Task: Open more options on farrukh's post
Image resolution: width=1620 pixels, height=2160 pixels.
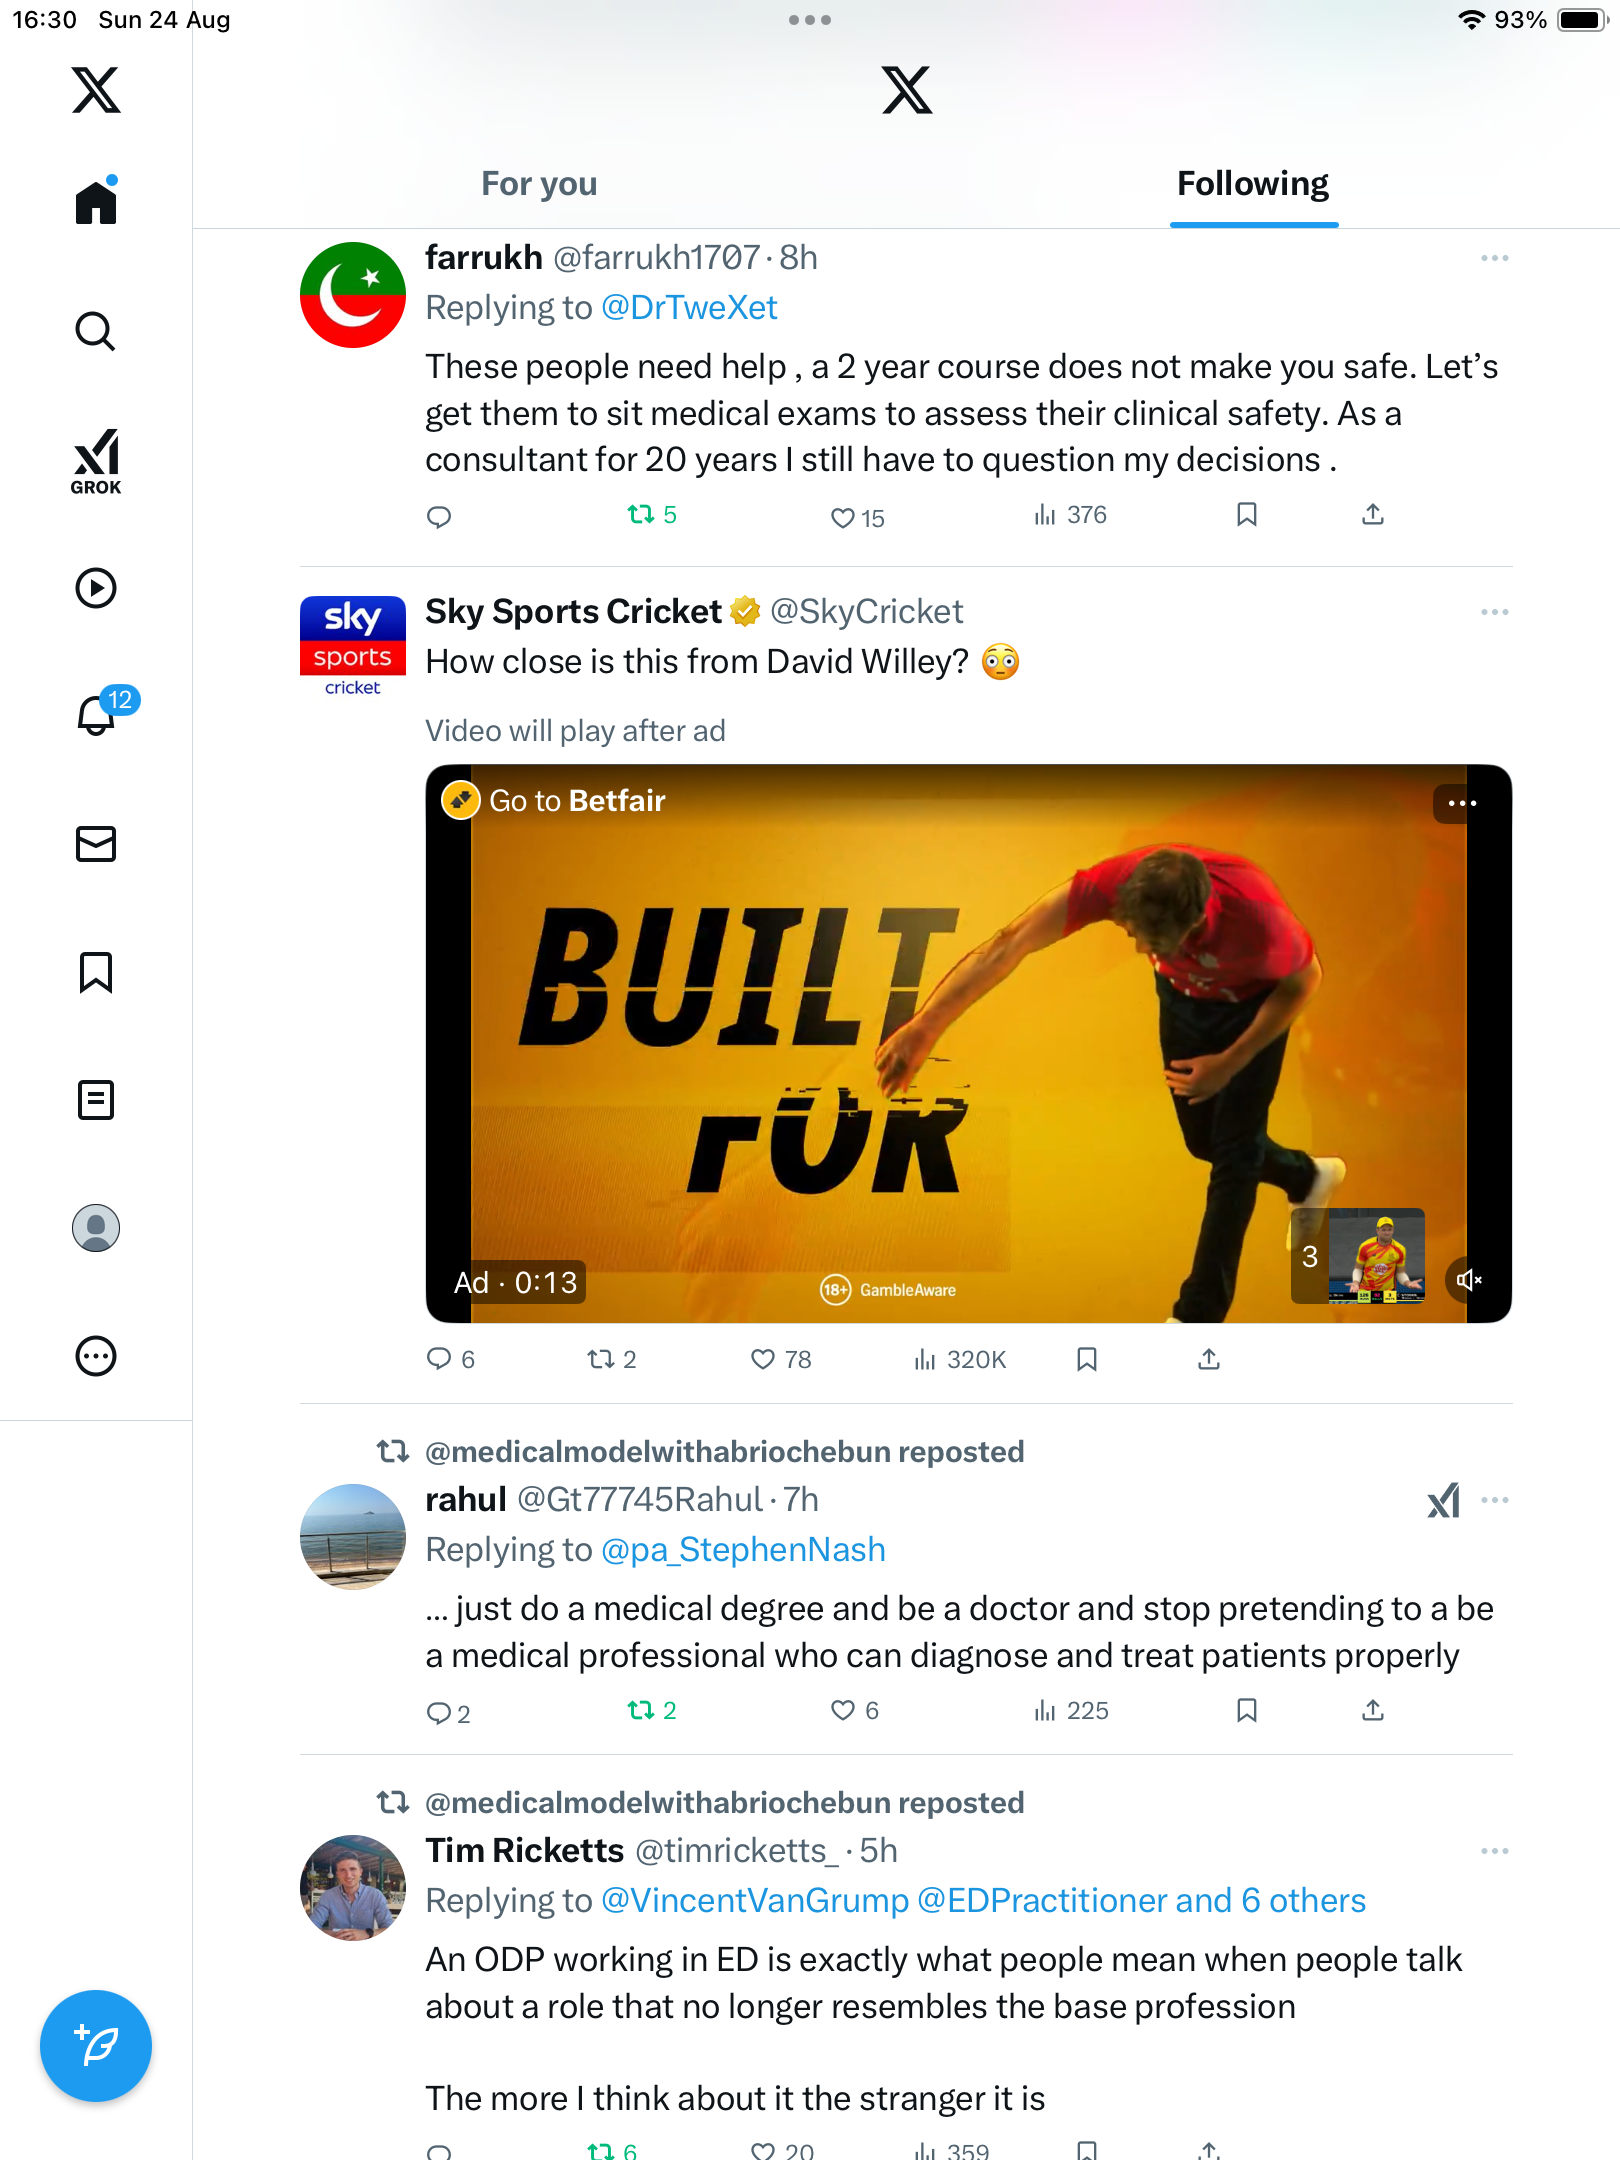Action: coord(1494,258)
